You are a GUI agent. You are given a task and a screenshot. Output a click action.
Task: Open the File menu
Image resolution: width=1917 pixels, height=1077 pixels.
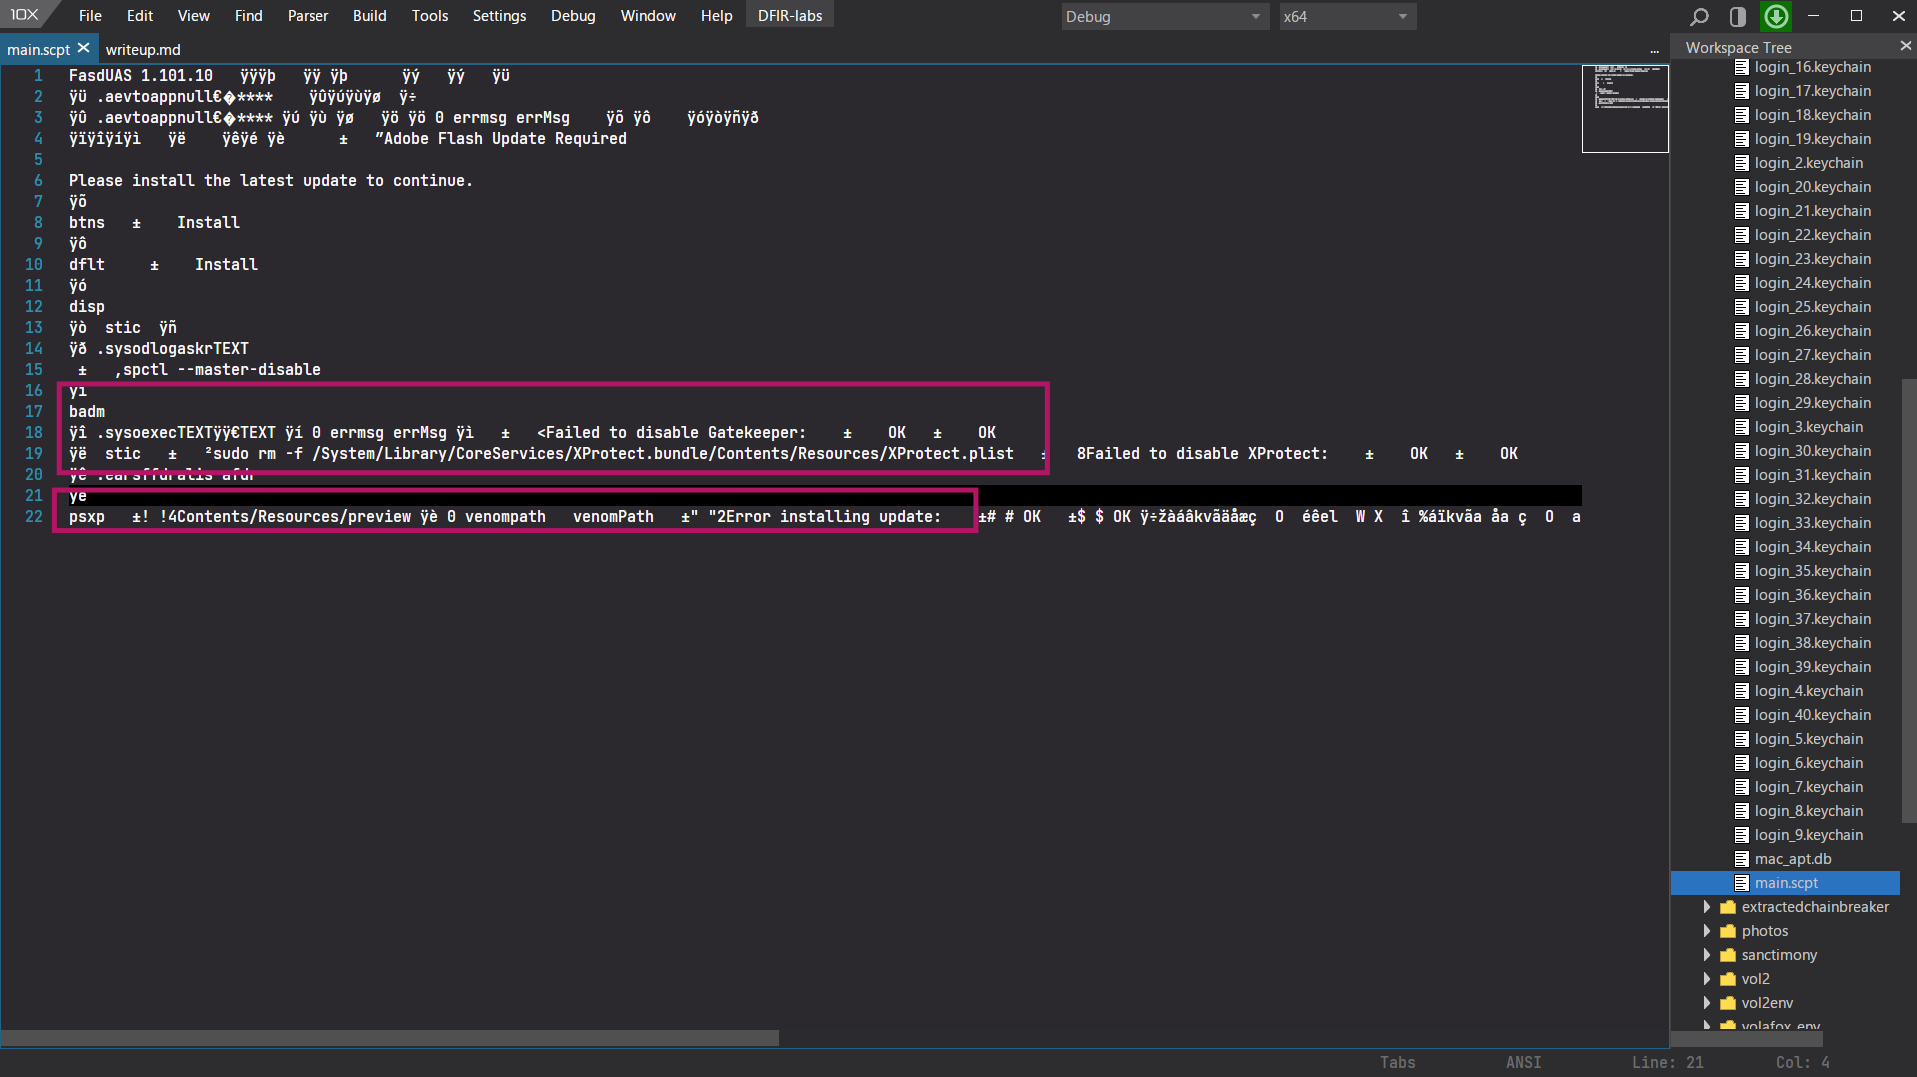[x=90, y=16]
